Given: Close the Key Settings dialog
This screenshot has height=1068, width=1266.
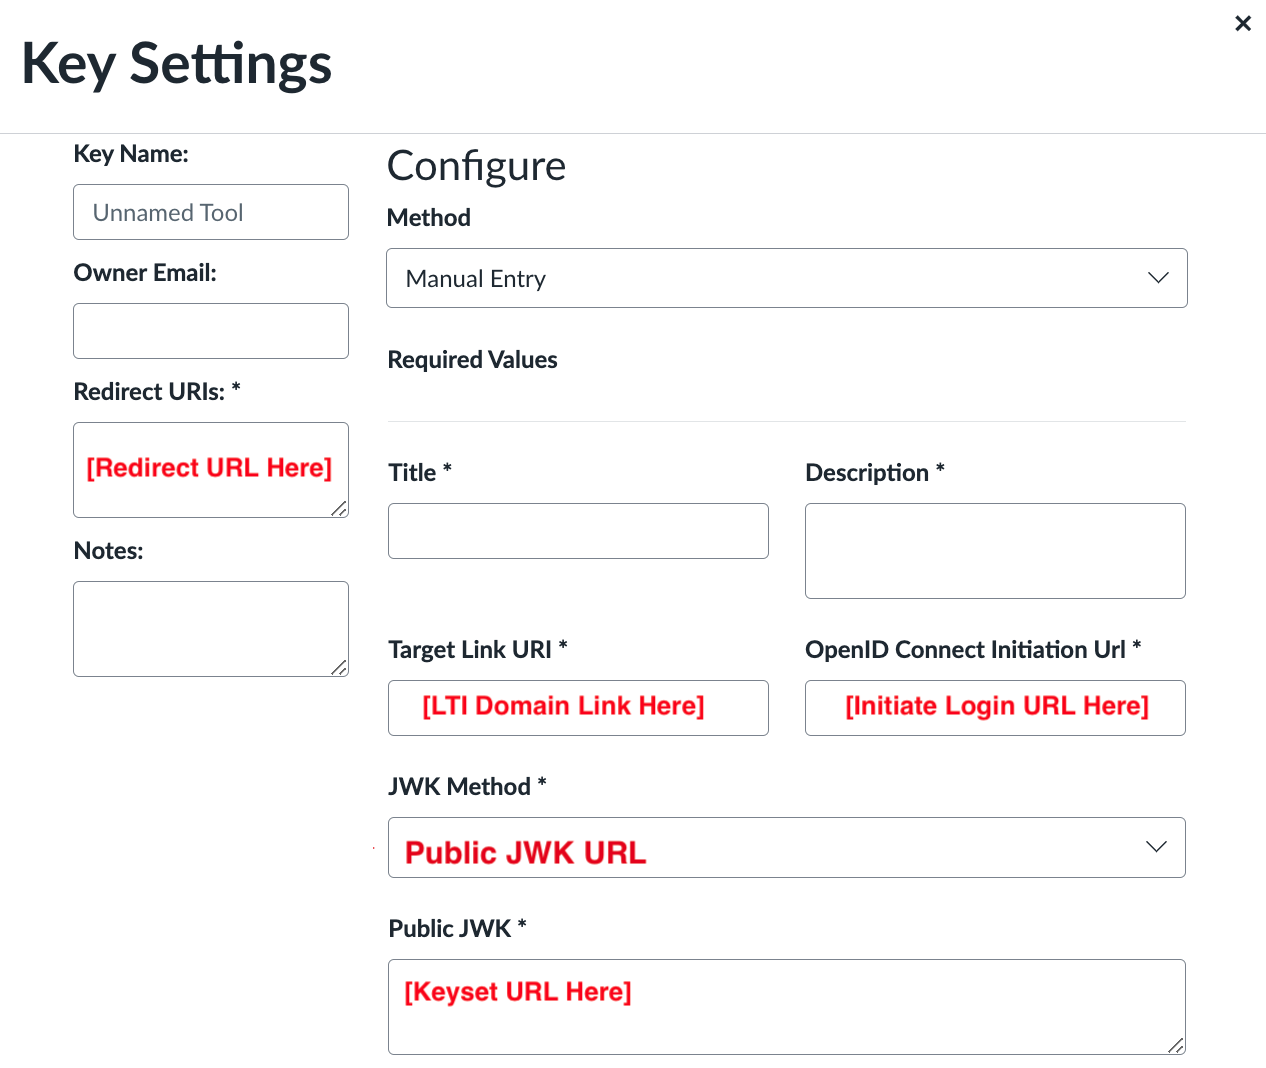Looking at the screenshot, I should 1243,23.
